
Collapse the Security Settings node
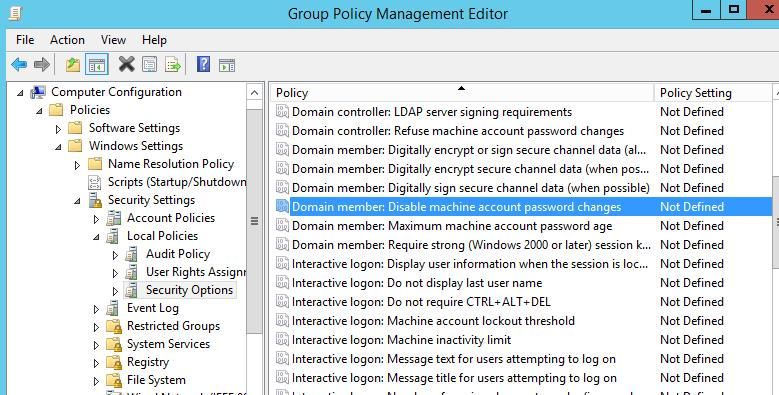click(77, 201)
